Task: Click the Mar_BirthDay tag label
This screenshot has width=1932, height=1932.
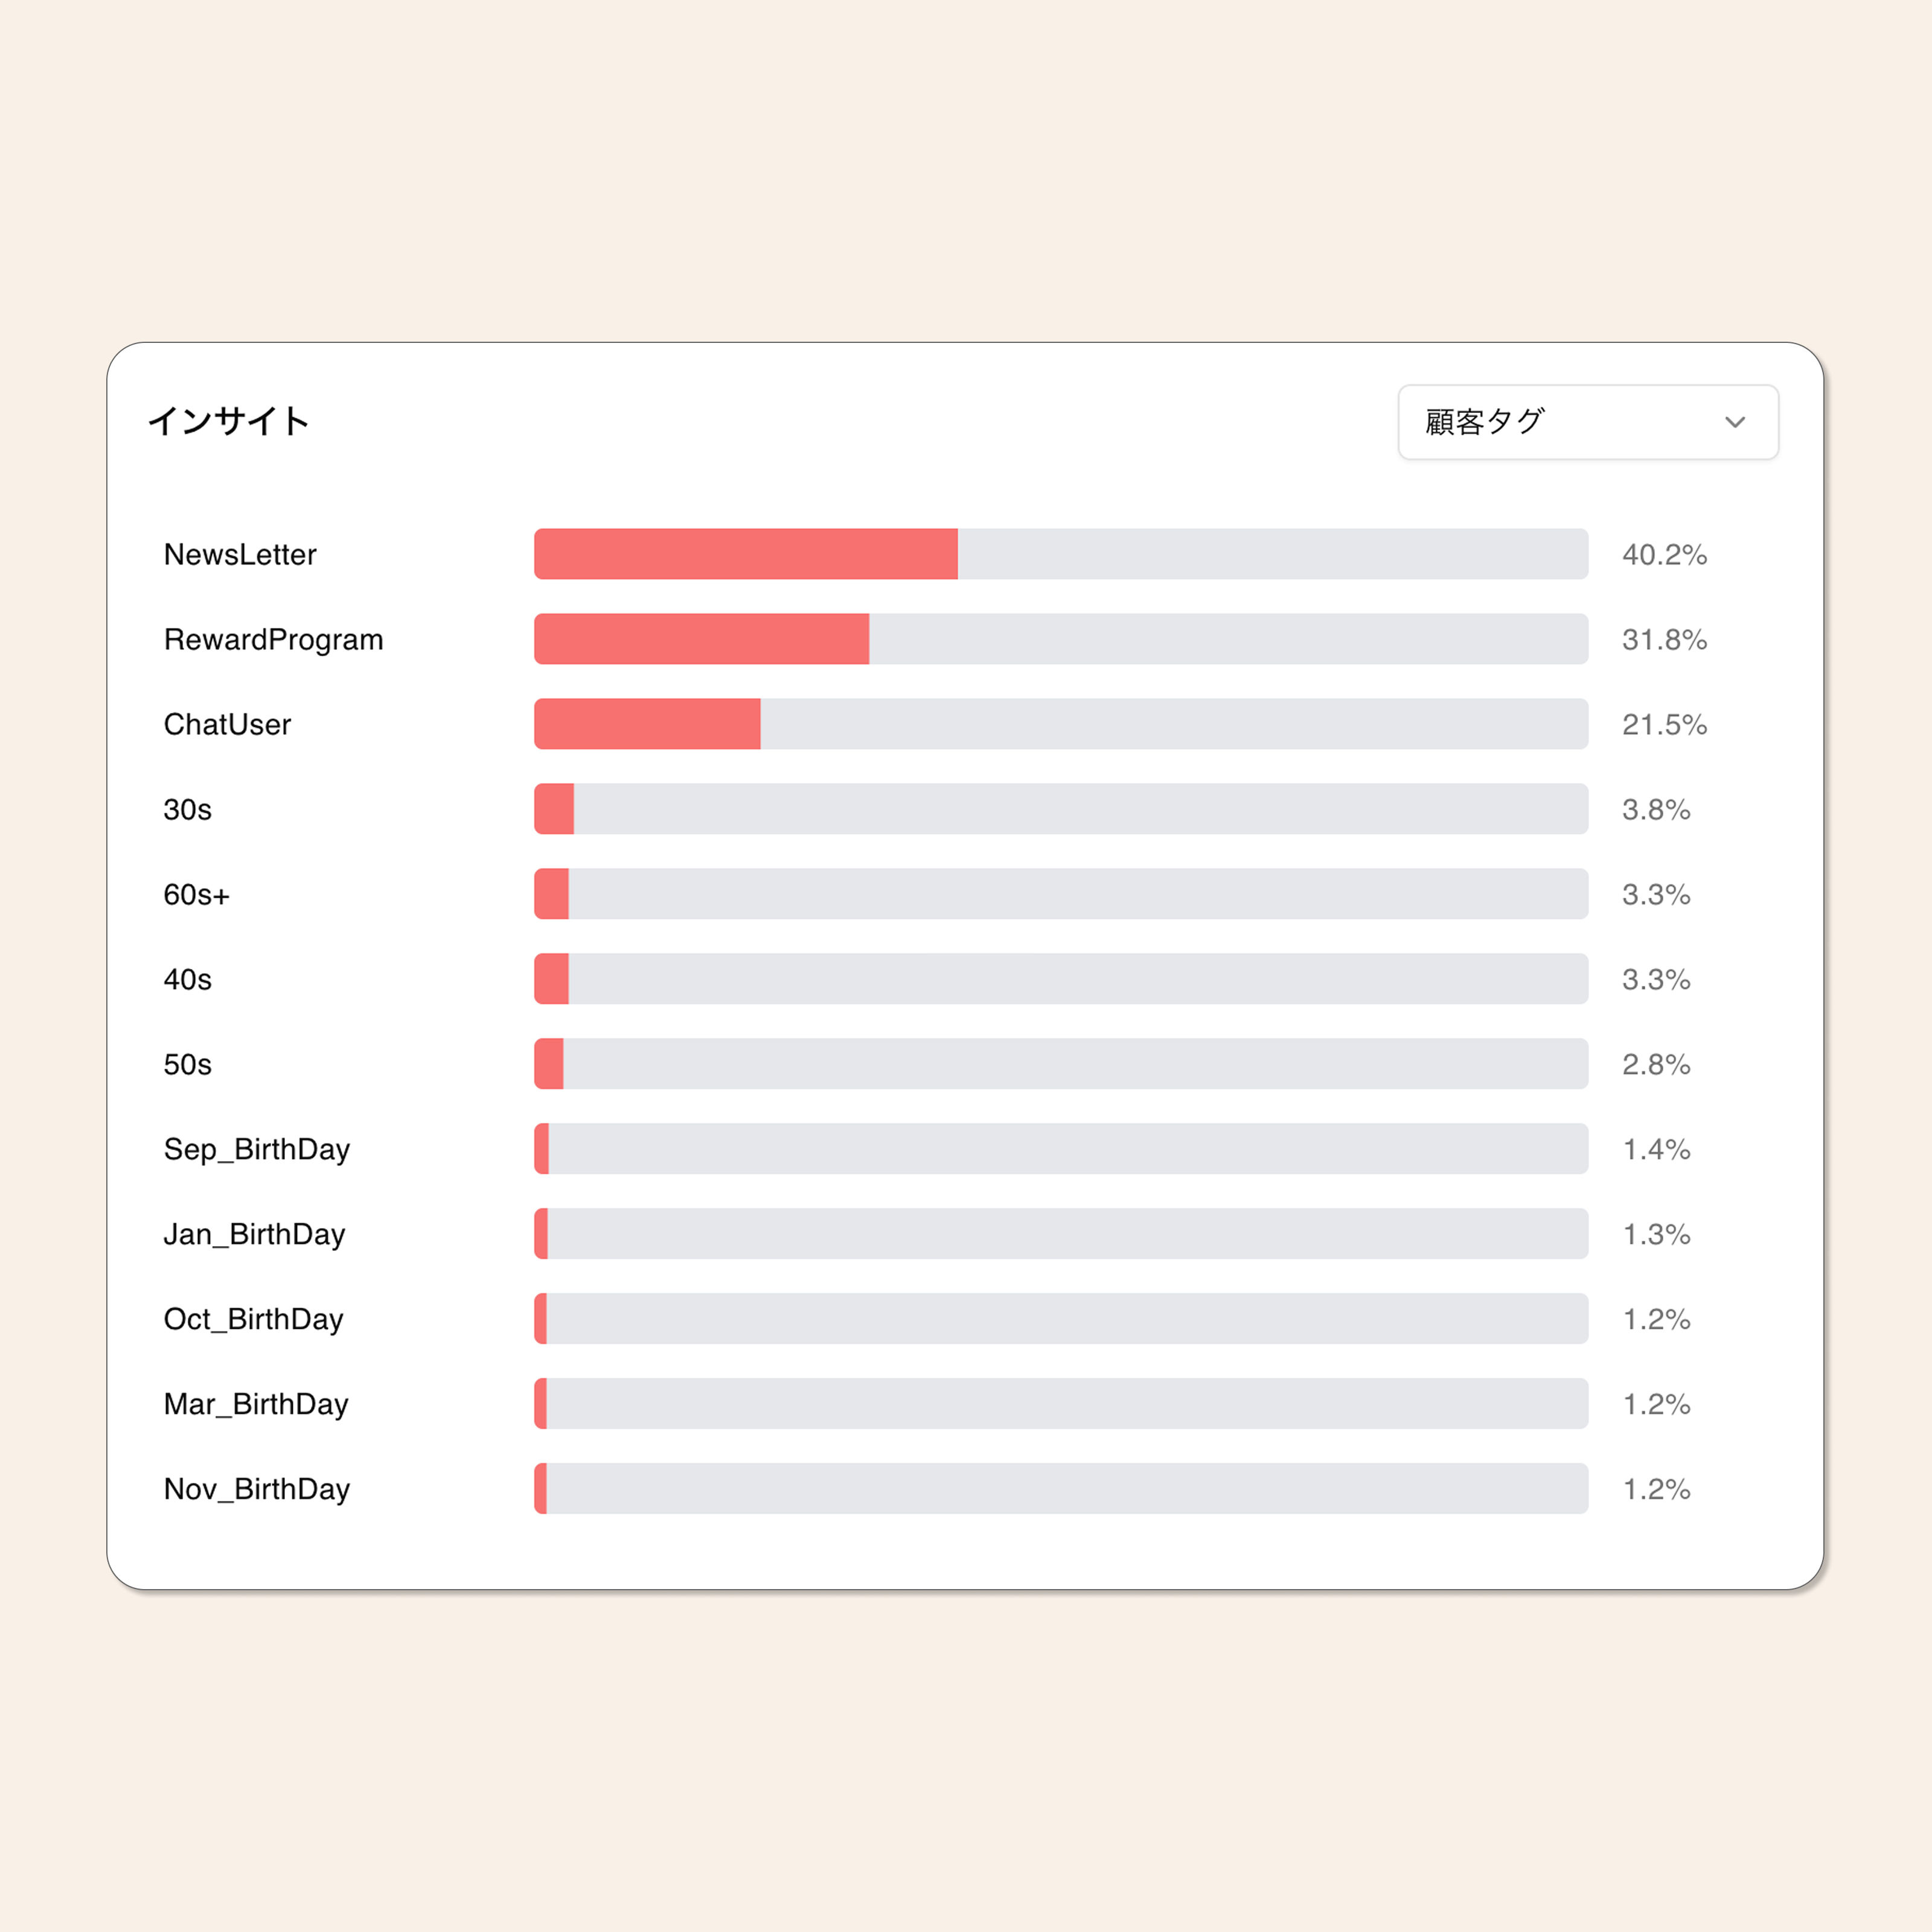Action: coord(256,1404)
